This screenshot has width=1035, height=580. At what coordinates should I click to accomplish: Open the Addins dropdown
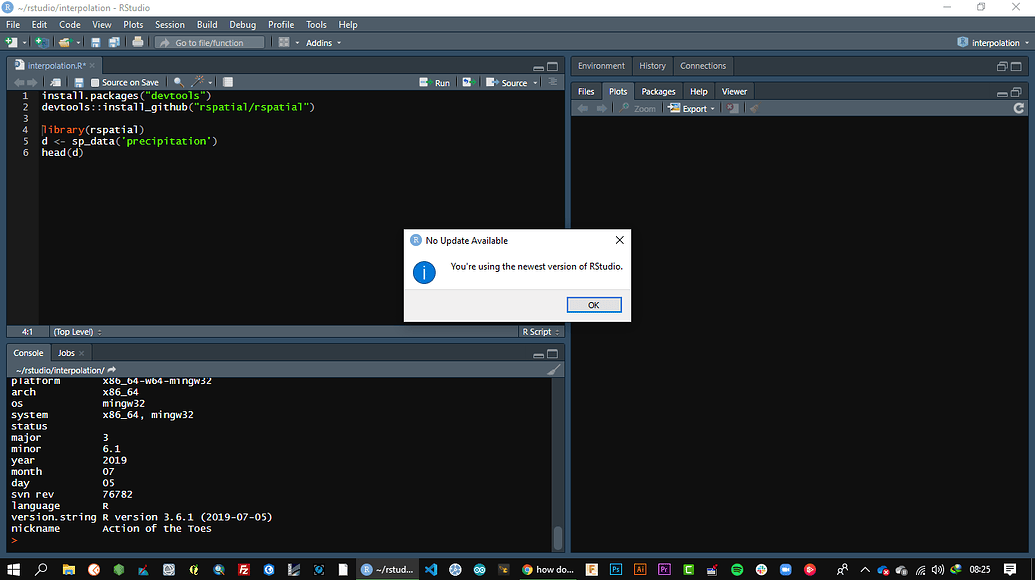click(323, 42)
